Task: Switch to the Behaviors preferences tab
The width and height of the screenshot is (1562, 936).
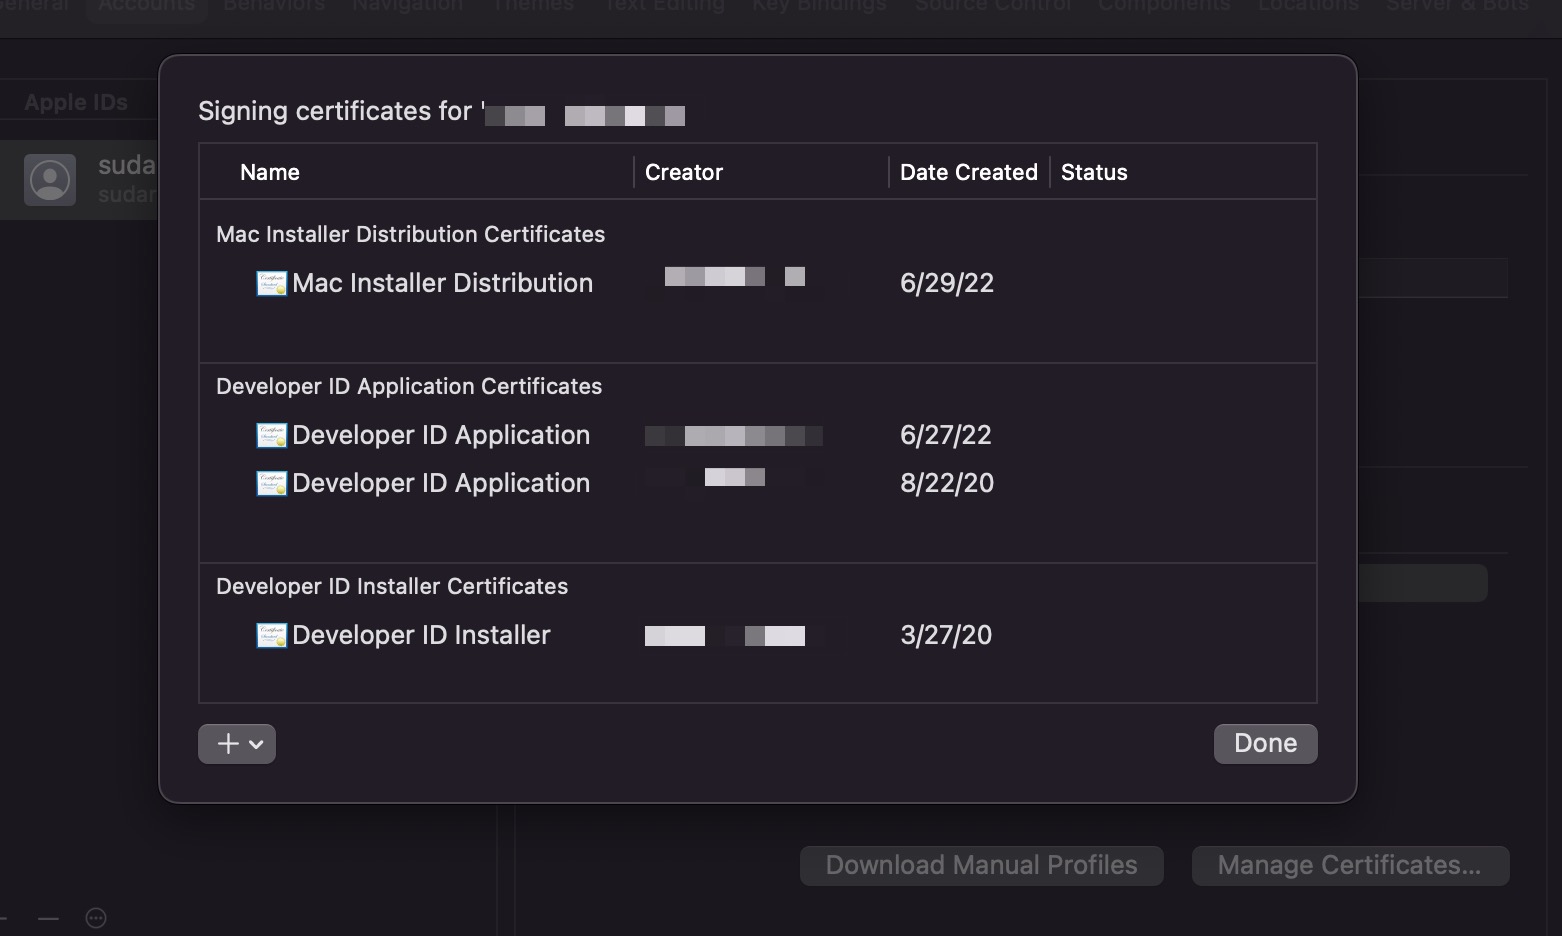Action: click(x=273, y=6)
